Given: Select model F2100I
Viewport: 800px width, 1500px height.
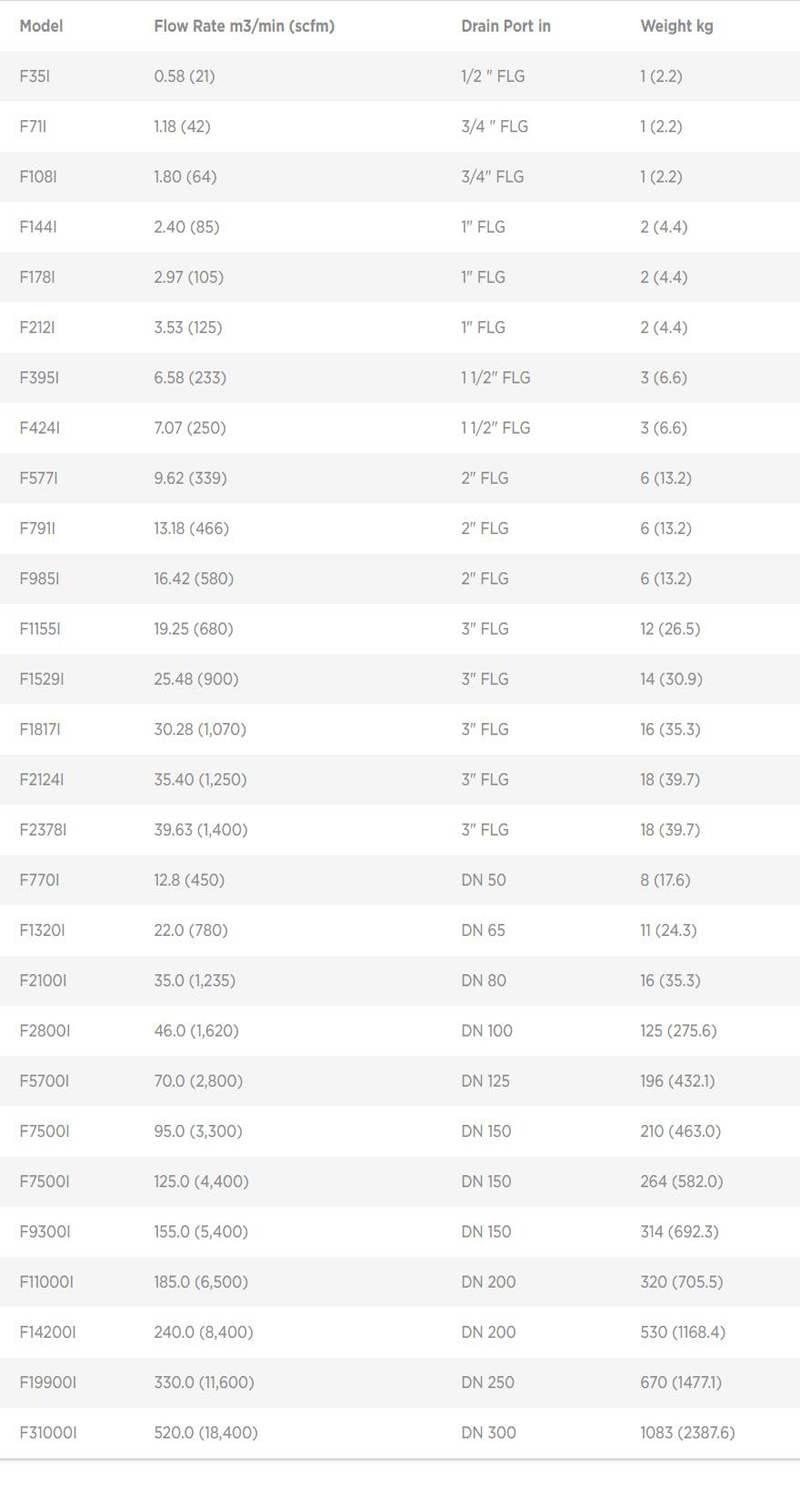Looking at the screenshot, I should [x=43, y=980].
